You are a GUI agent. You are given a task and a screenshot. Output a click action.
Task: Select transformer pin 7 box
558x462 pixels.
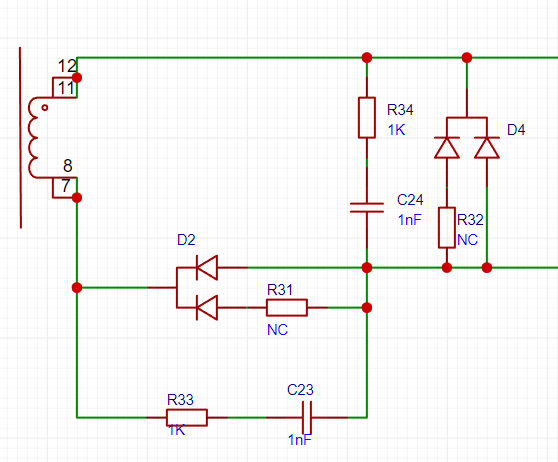[64, 188]
